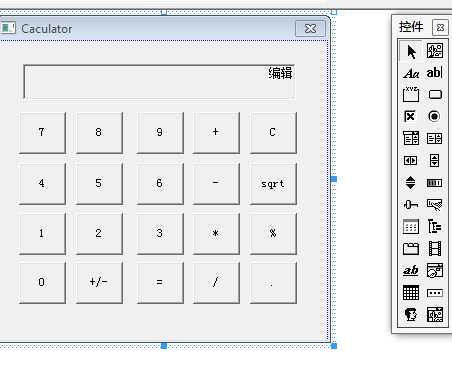
Task: Select the 2 button
Action: [x=99, y=233]
